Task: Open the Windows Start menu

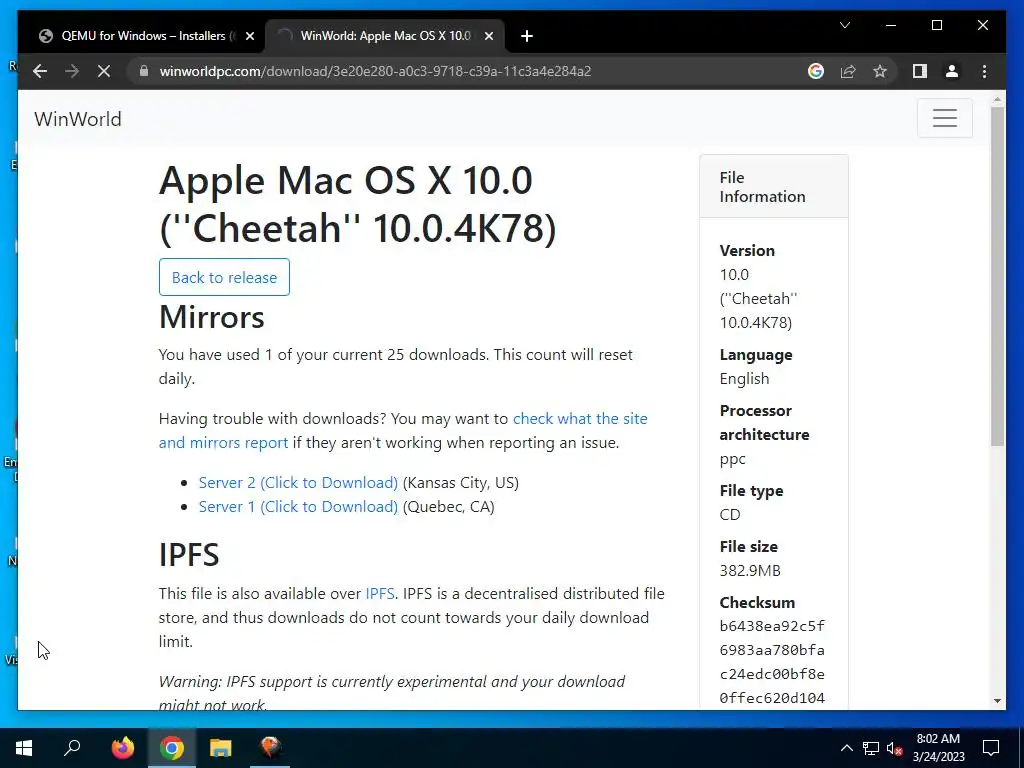Action: (x=24, y=748)
